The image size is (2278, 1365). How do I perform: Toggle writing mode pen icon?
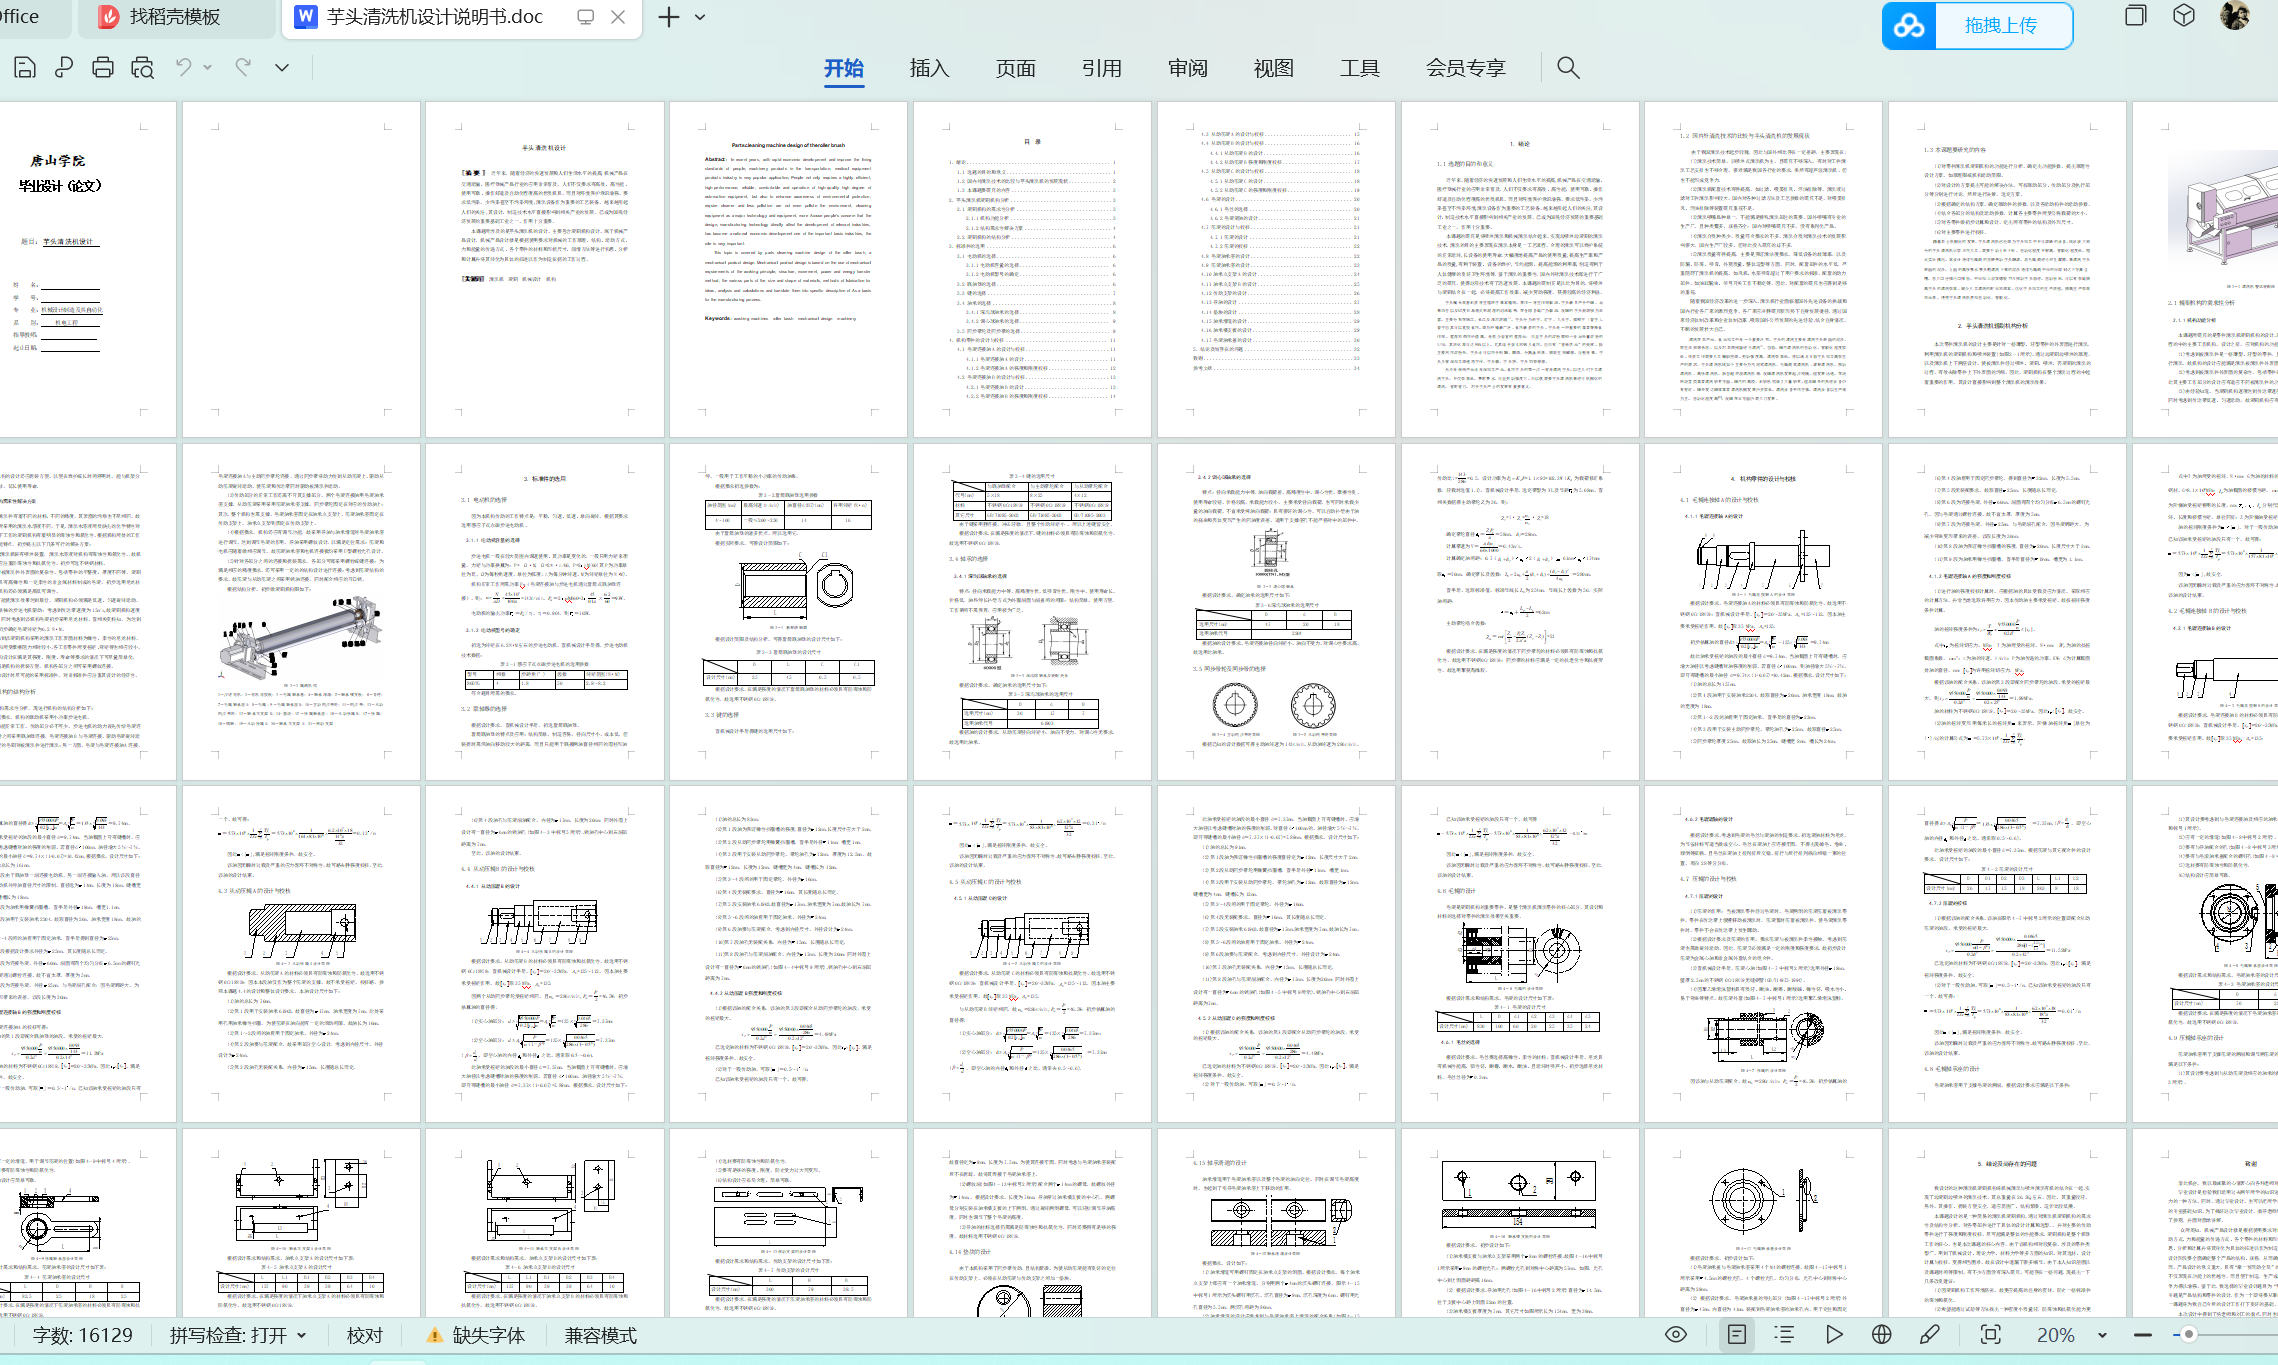(1930, 1334)
